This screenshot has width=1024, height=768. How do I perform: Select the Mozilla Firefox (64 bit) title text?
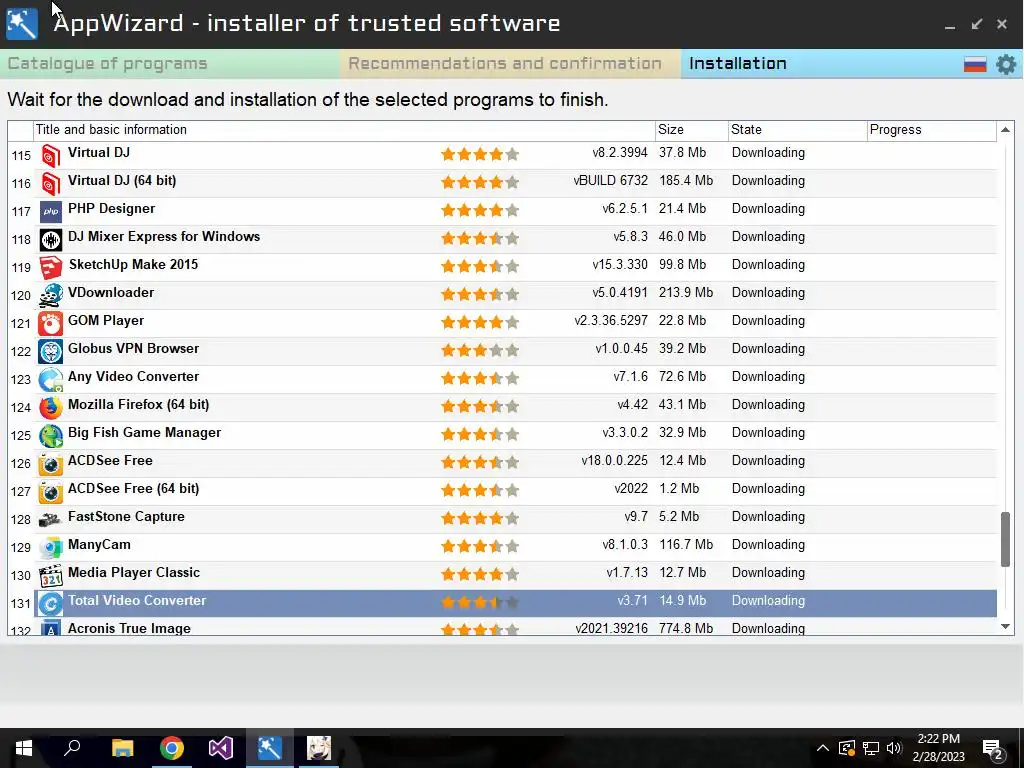[x=138, y=405]
